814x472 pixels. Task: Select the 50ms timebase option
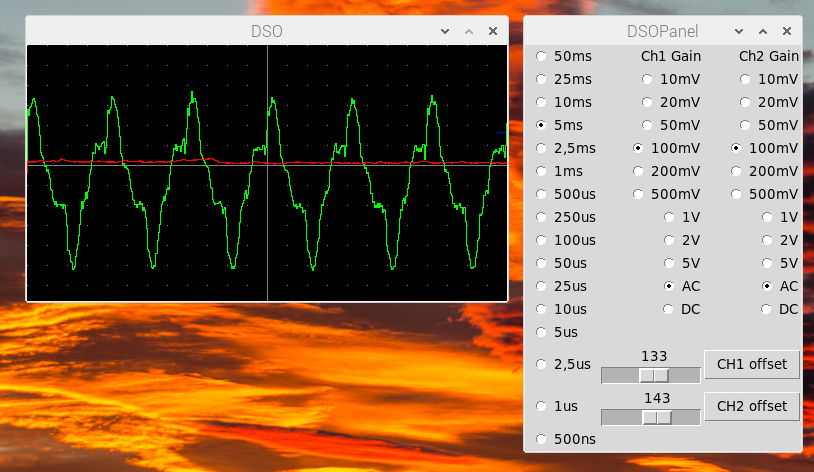coord(564,56)
